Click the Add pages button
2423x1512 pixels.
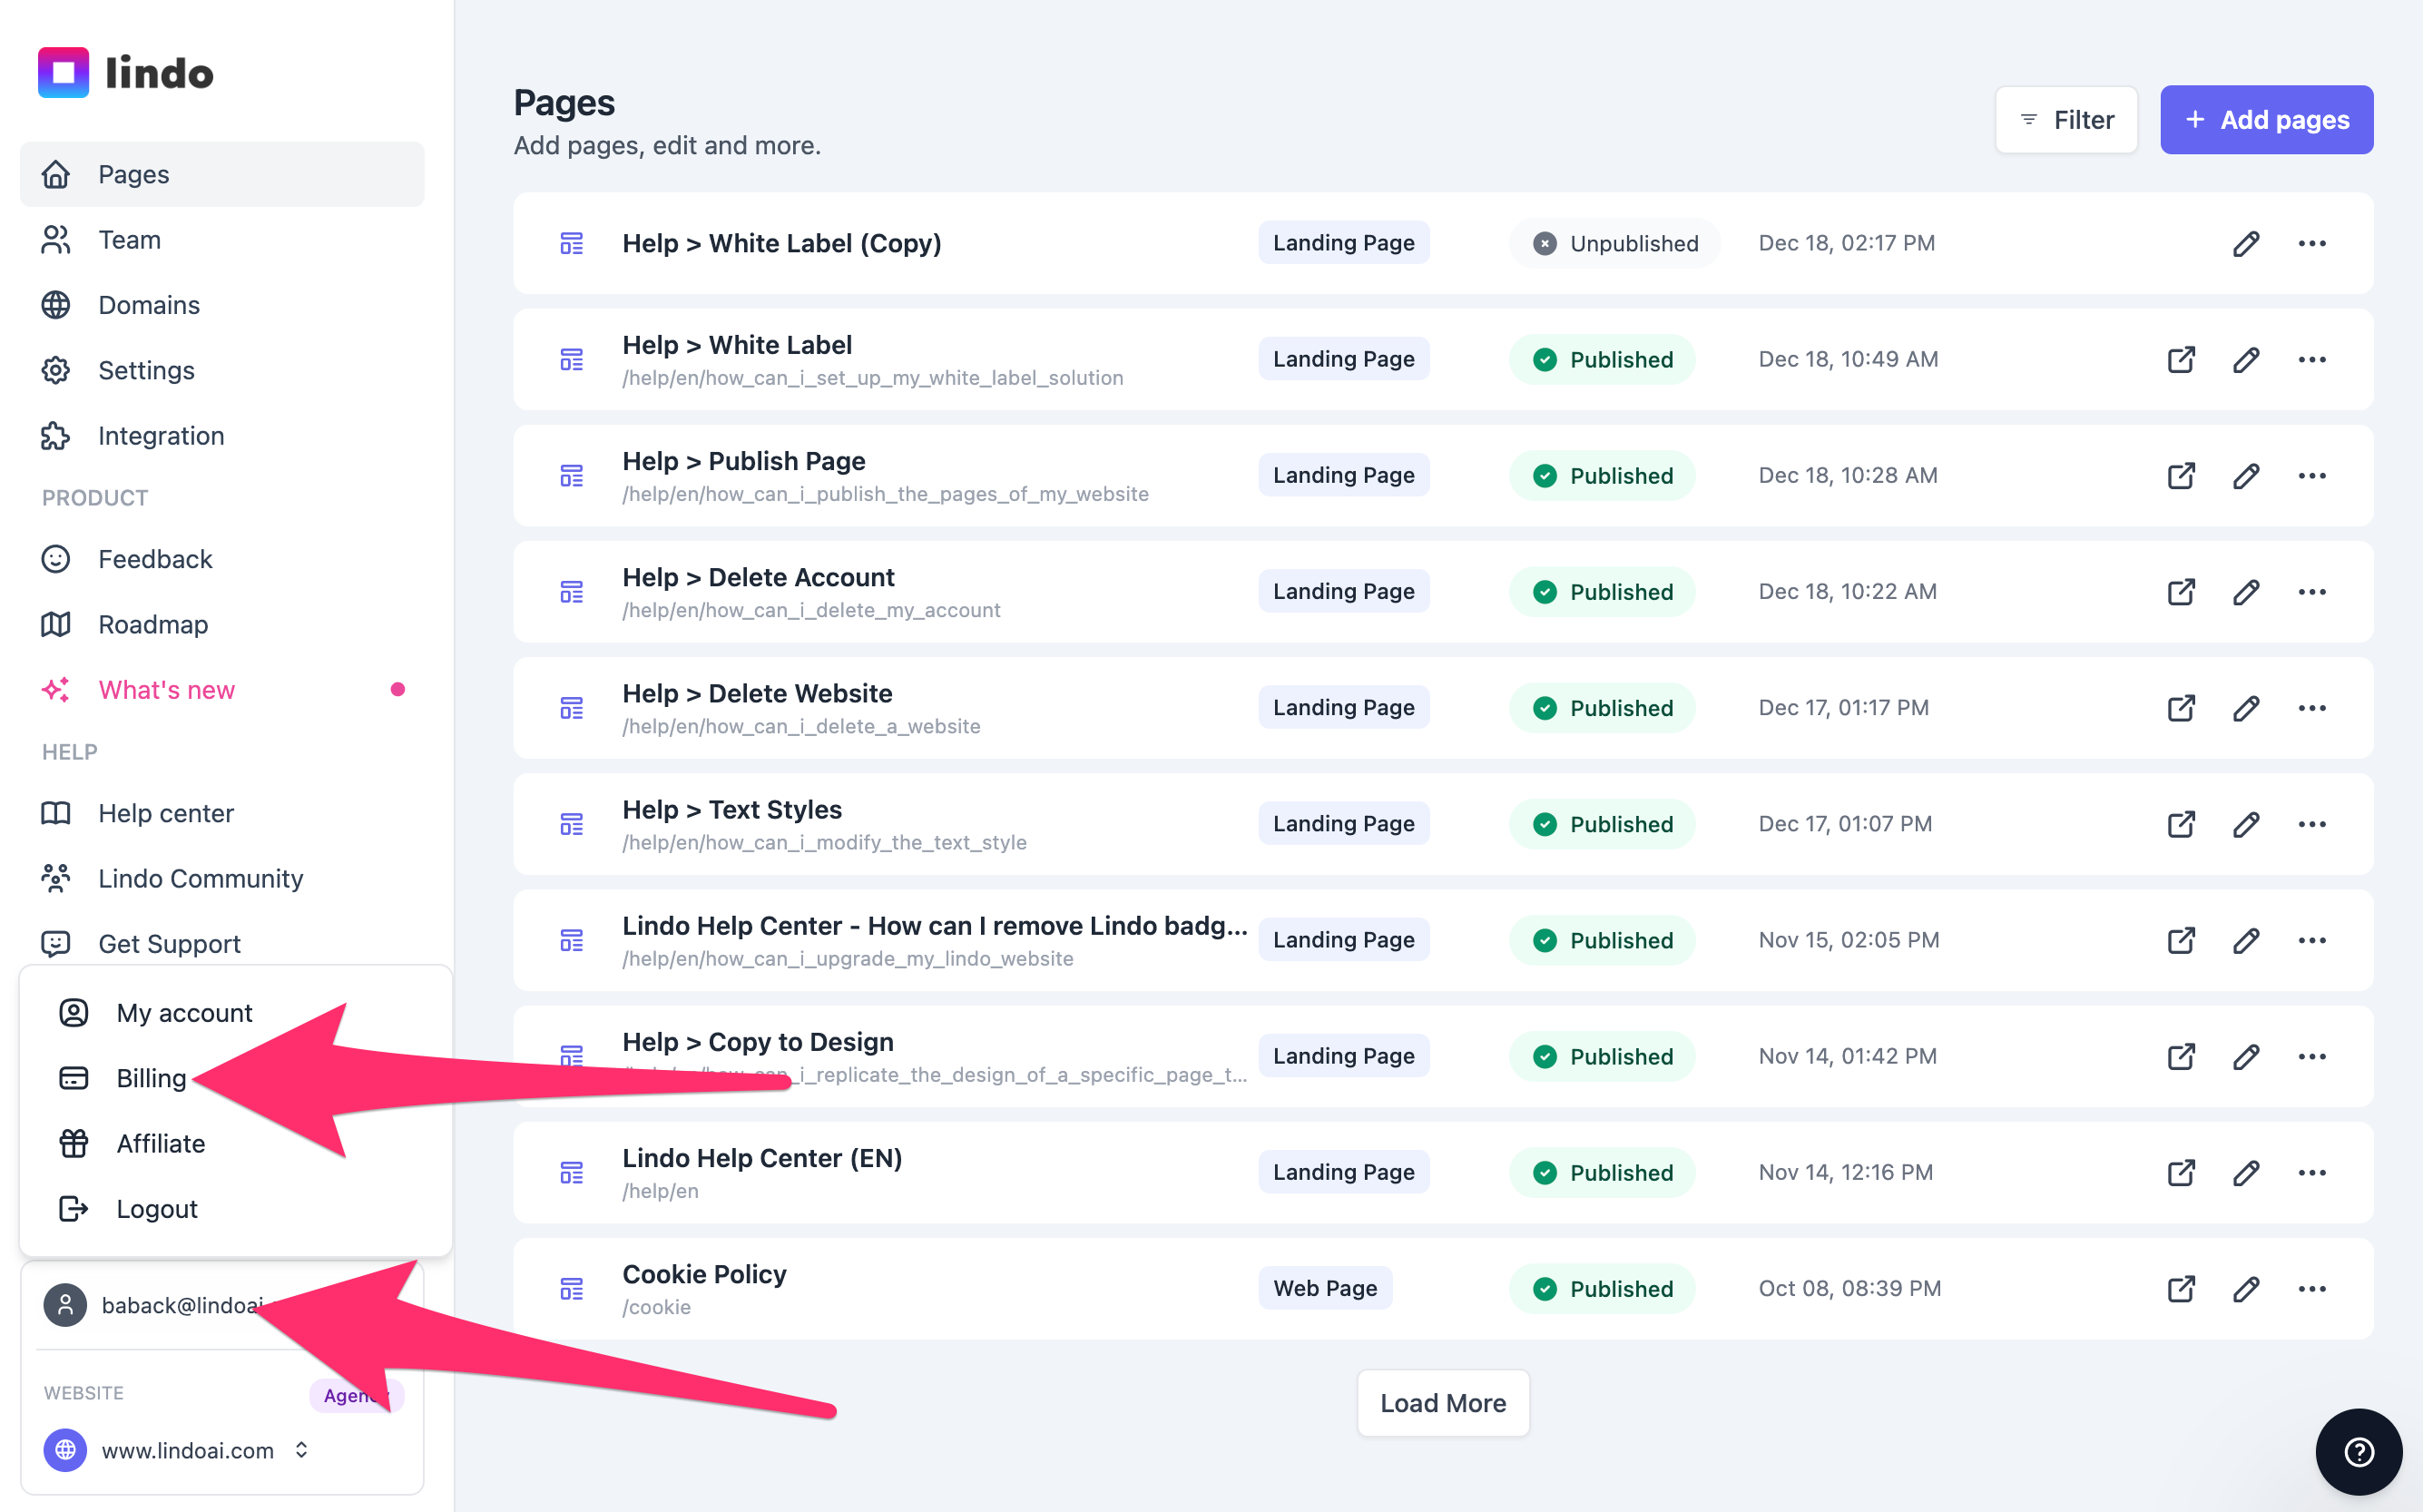2266,120
